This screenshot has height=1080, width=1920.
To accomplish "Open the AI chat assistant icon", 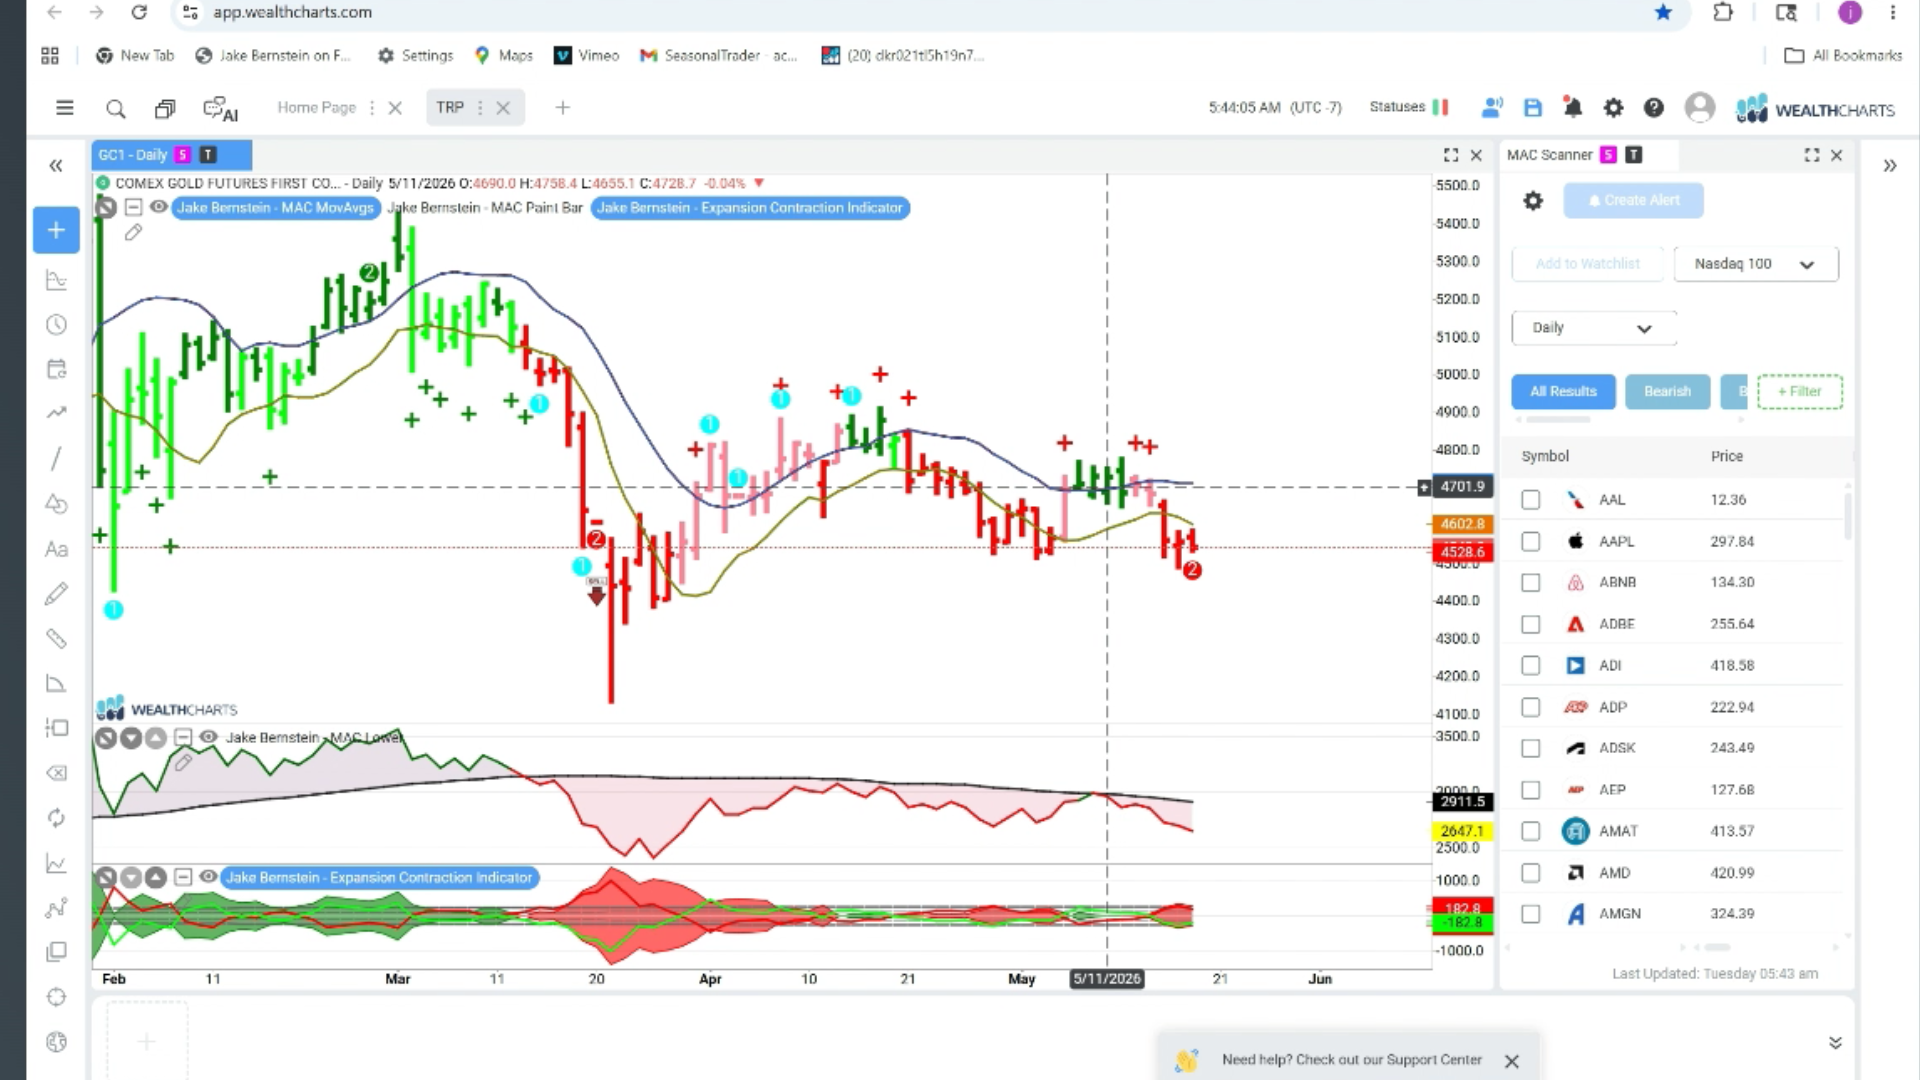I will pos(220,108).
